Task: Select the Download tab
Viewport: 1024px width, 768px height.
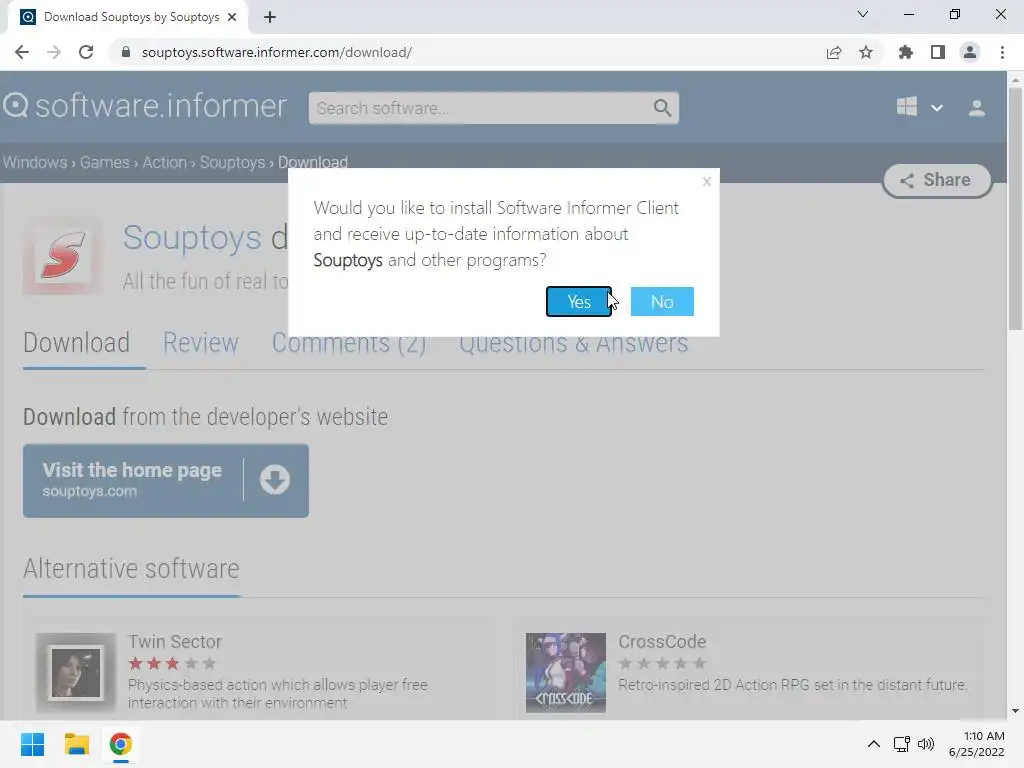Action: (x=76, y=343)
